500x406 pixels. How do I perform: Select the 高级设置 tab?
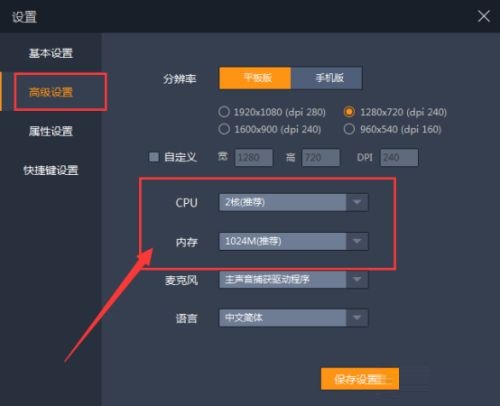(51, 92)
